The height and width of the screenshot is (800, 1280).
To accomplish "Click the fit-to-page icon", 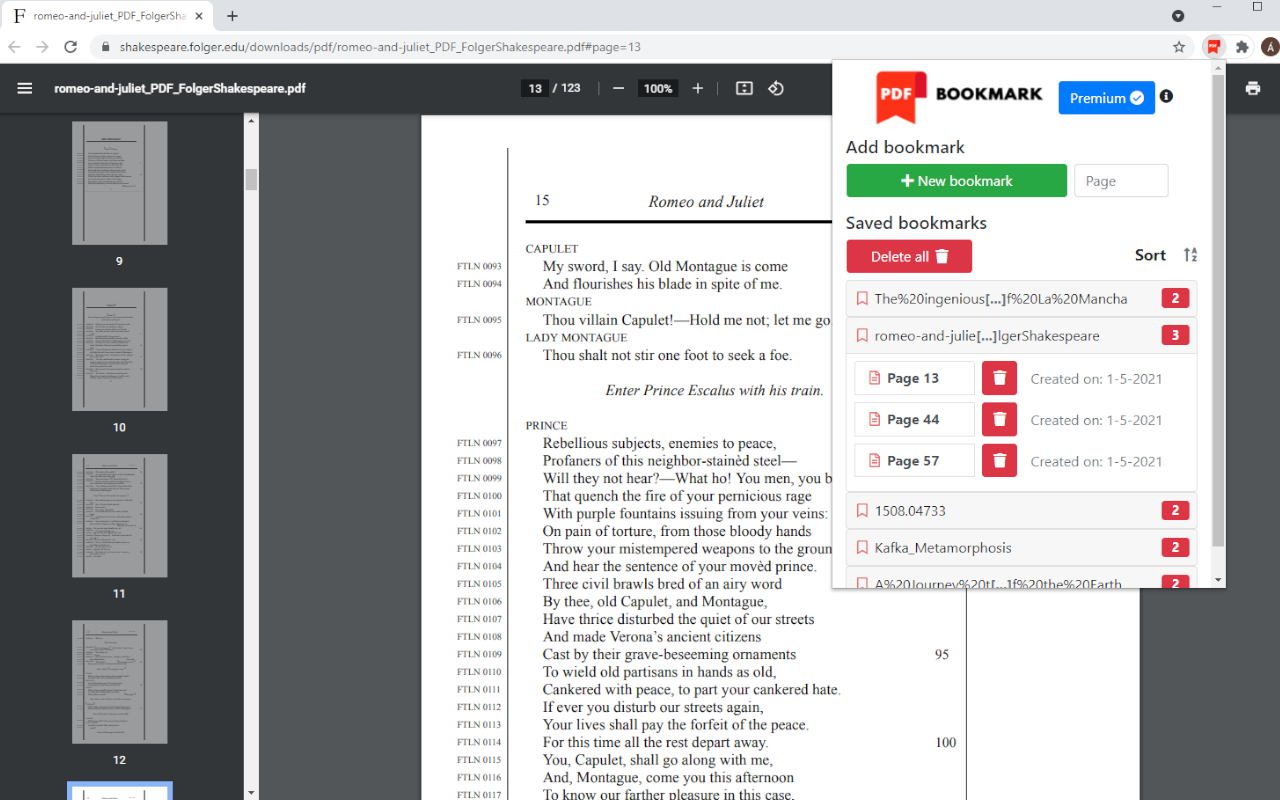I will [743, 88].
